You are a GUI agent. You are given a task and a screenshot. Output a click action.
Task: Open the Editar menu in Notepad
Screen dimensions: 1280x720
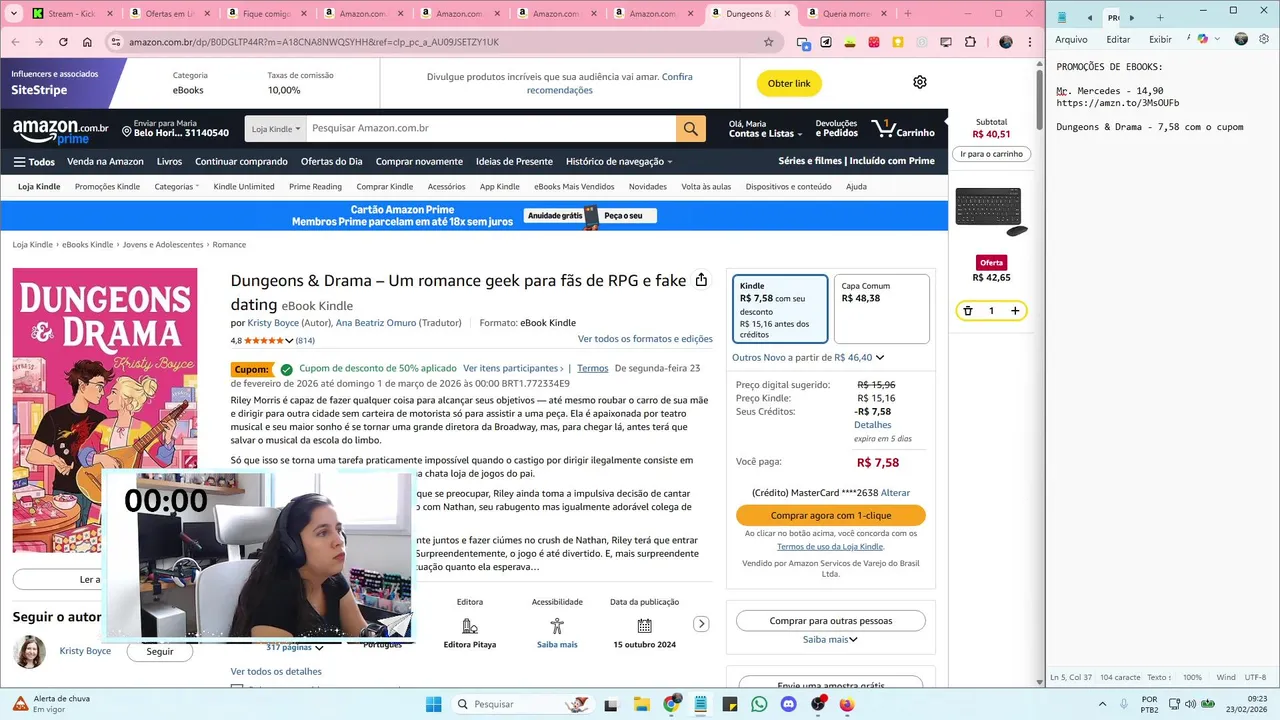[1118, 39]
